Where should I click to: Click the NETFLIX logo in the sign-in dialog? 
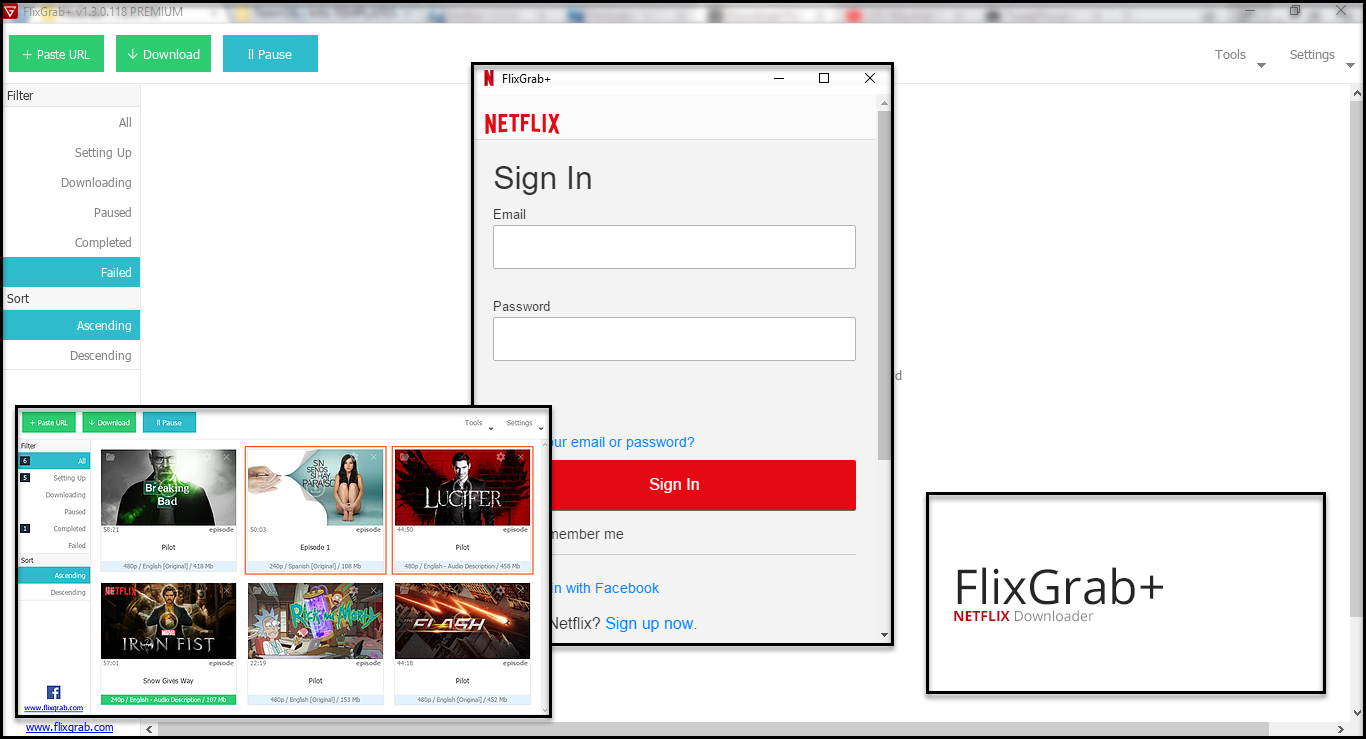click(522, 123)
